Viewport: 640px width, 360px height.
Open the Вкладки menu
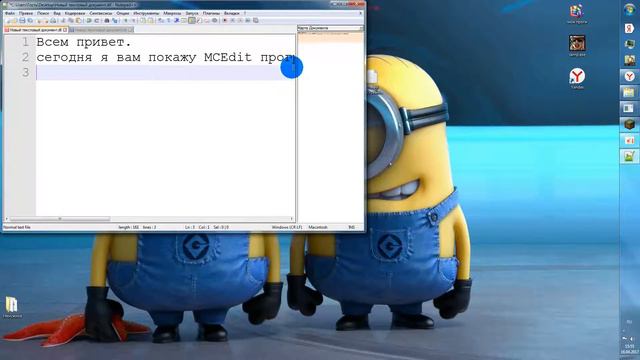tap(231, 13)
